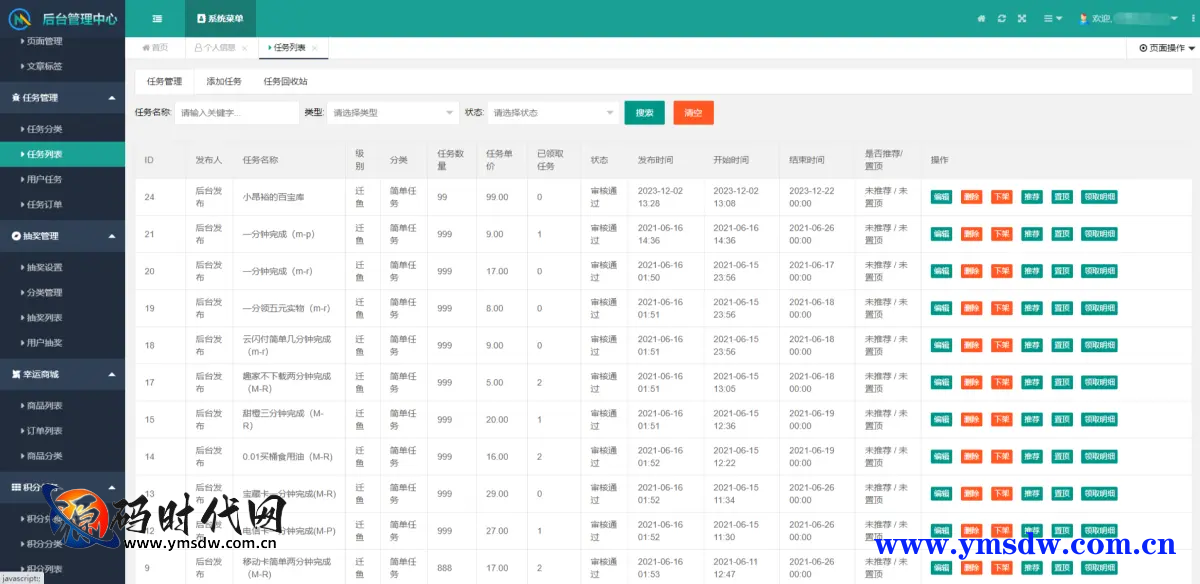Click the user avatar icon beside 欢迎
This screenshot has height=584, width=1200.
tap(1084, 18)
